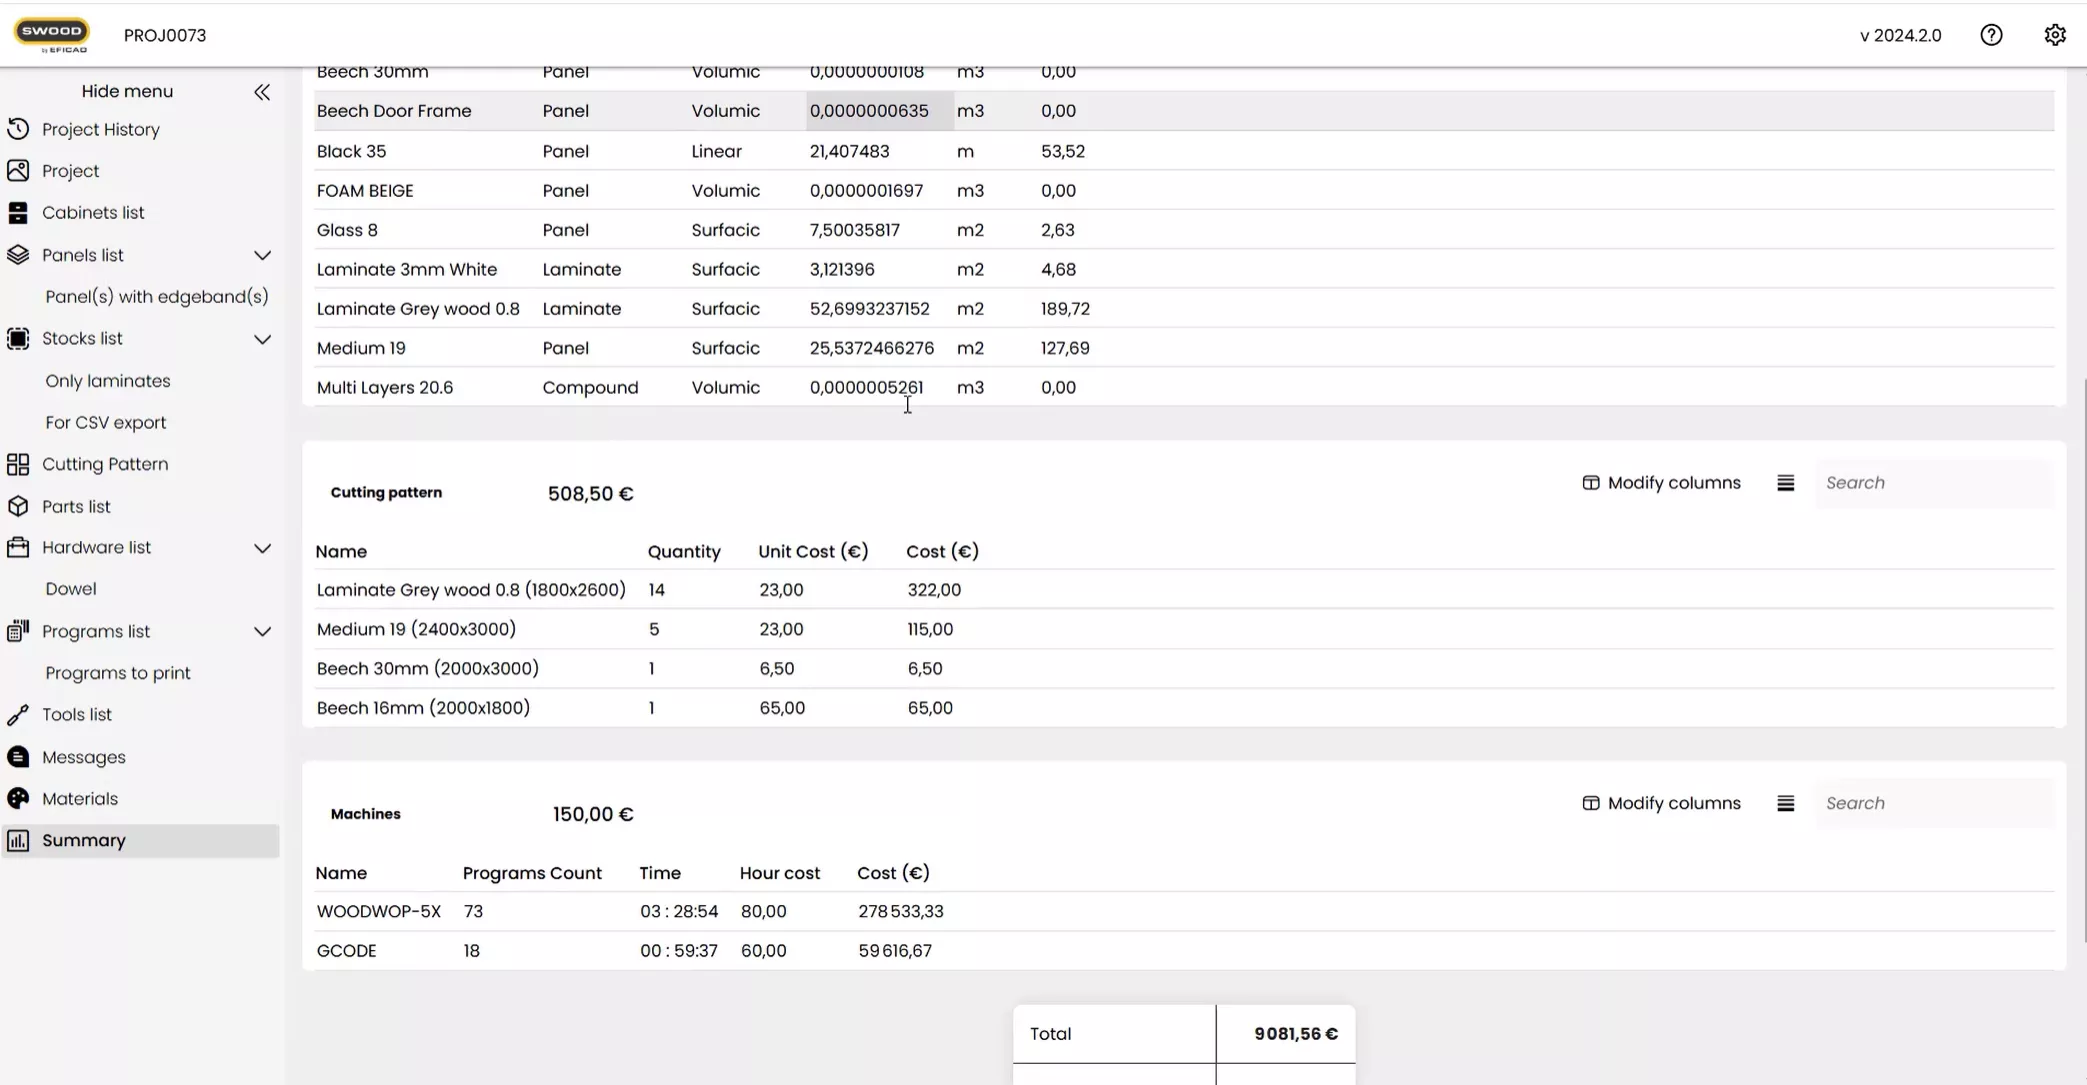This screenshot has width=2087, height=1085.
Task: Click WOODWOP-5X machine name
Action: (379, 912)
